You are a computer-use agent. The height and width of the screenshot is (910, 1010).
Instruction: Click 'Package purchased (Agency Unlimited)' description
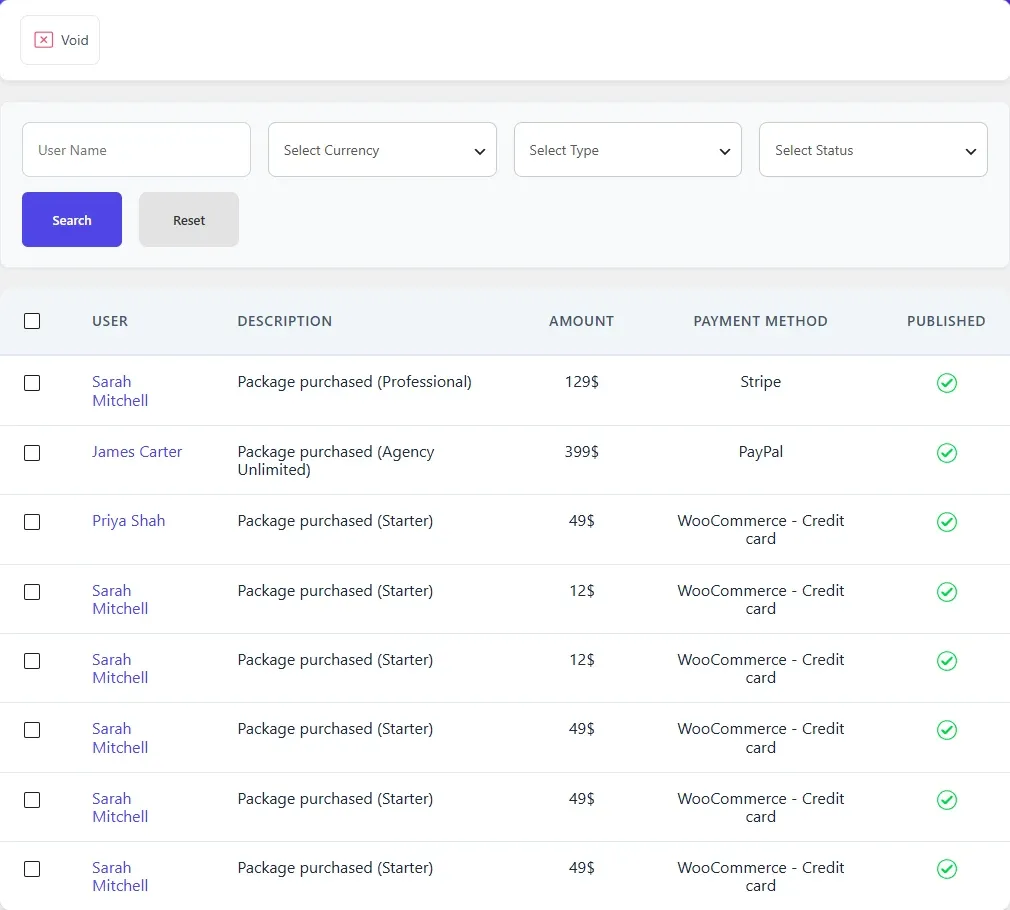click(x=336, y=460)
